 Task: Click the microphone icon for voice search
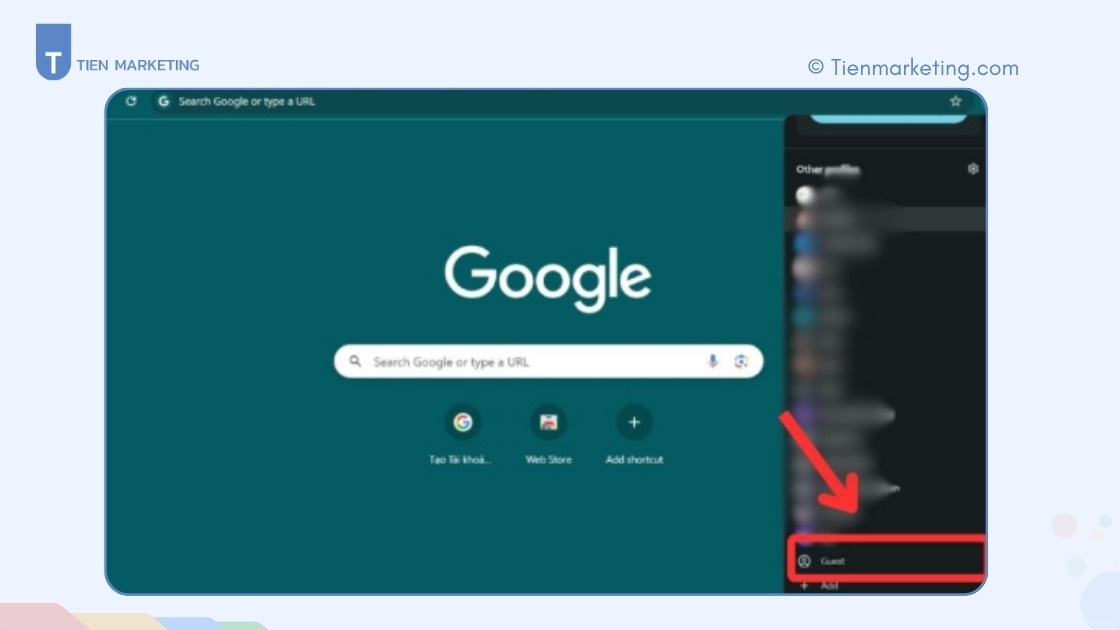click(x=711, y=361)
